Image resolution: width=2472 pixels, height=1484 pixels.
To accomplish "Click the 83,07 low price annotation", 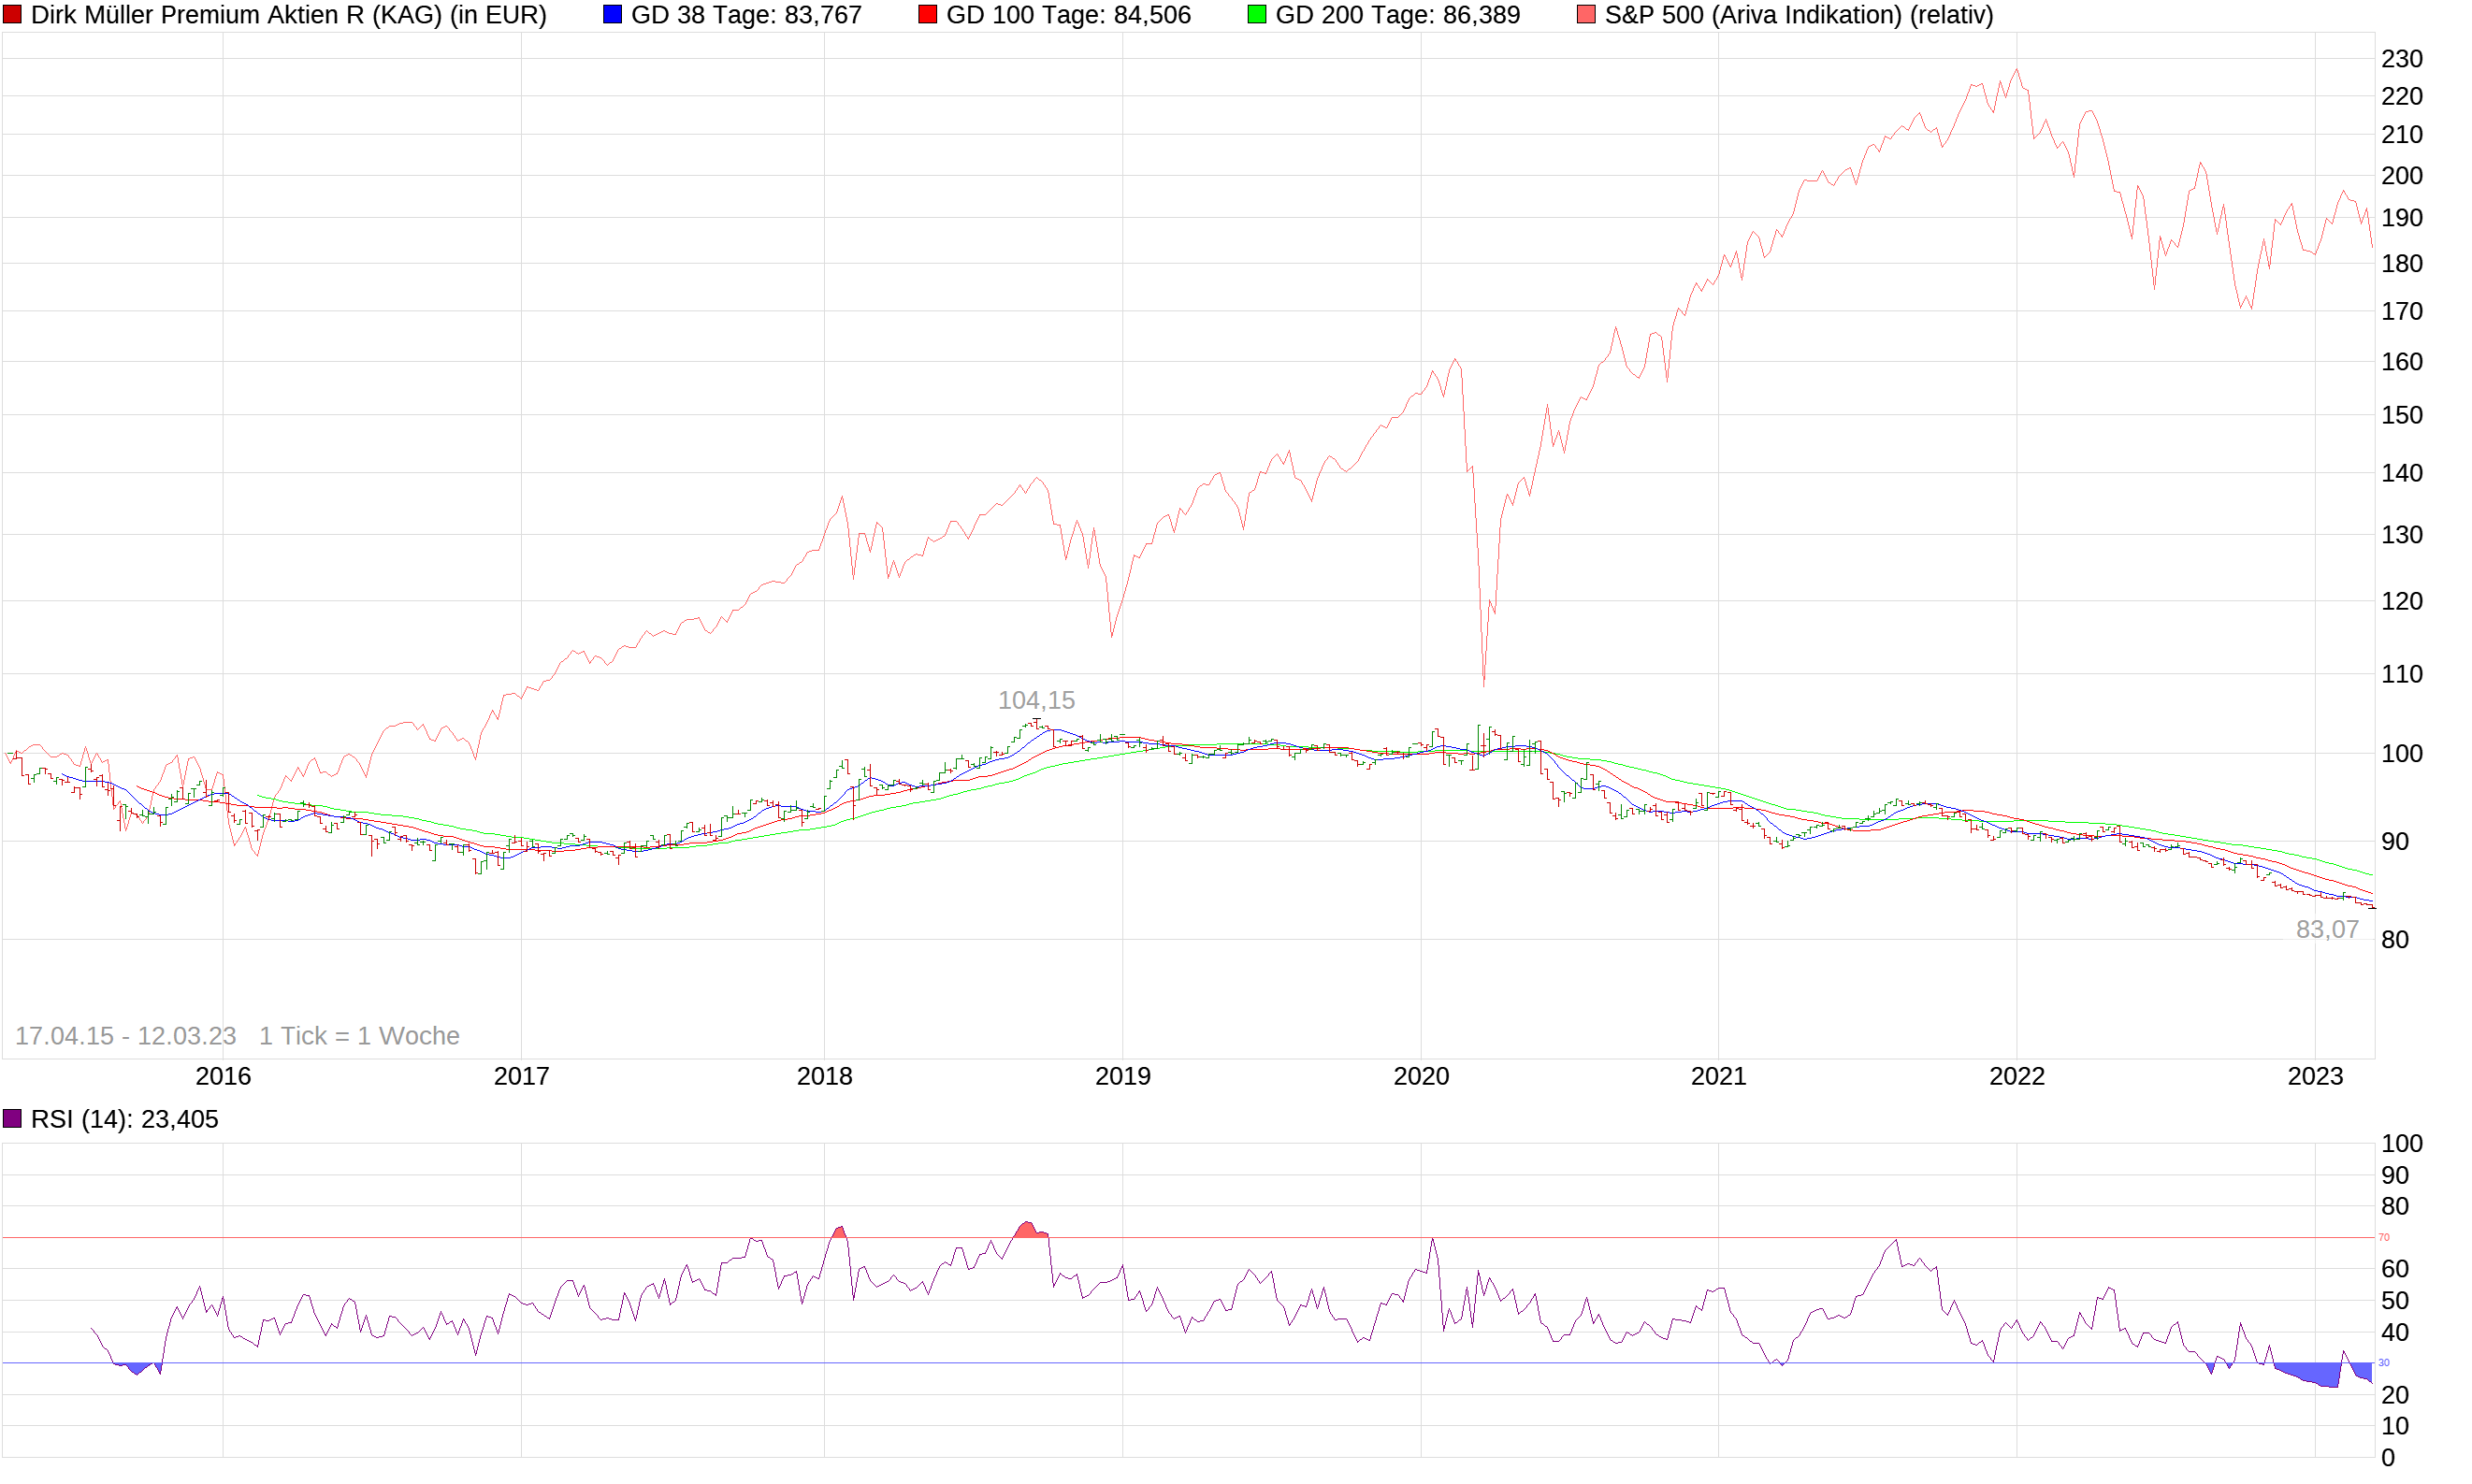I will [2326, 929].
